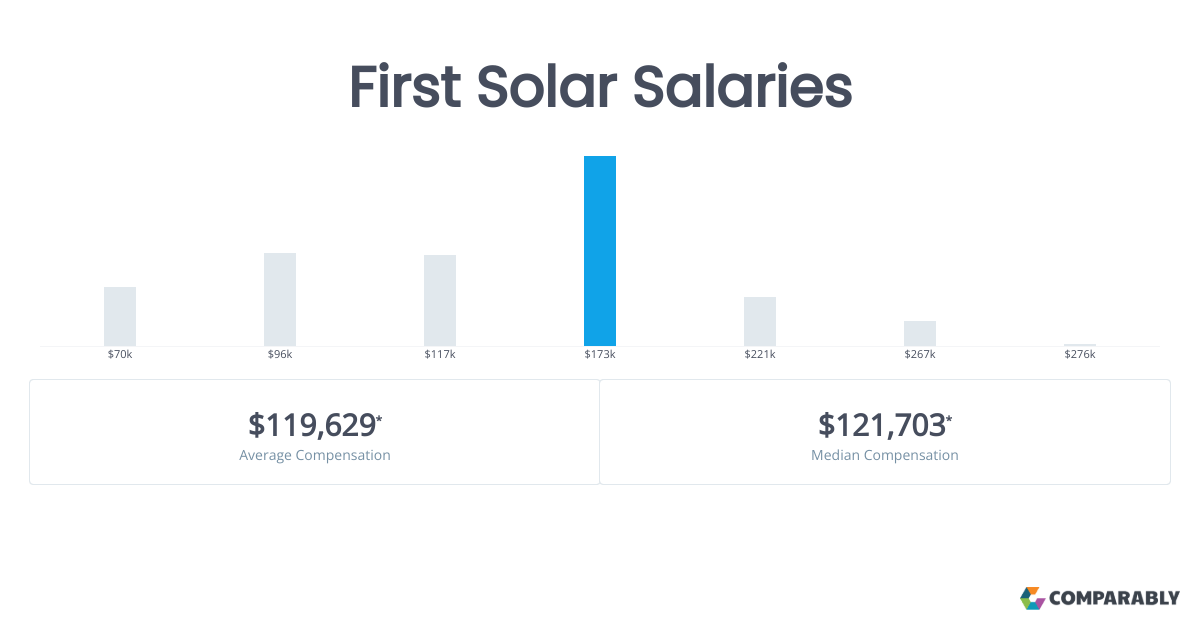
Task: Click the $221k salary bar
Action: tap(760, 321)
